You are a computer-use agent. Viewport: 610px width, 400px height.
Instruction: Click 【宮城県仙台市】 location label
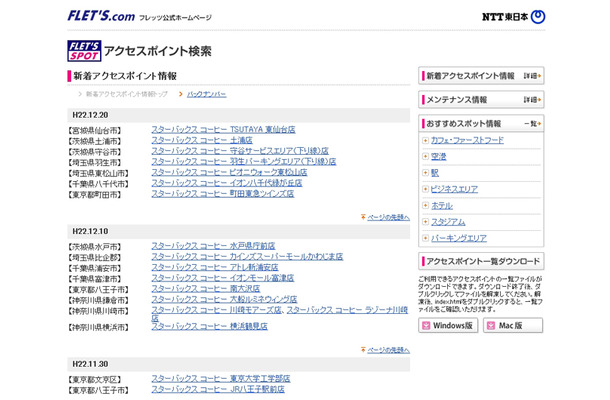[x=95, y=131]
